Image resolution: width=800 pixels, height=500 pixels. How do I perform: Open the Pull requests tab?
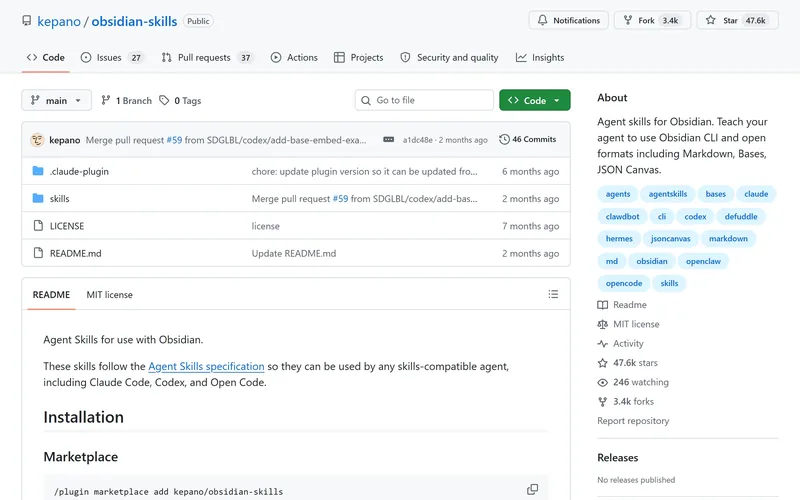coord(207,58)
